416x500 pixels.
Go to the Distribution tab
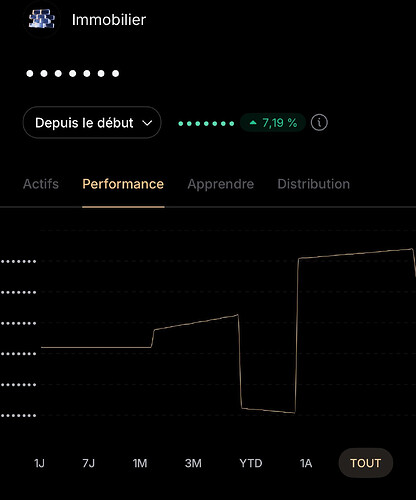[x=314, y=184]
